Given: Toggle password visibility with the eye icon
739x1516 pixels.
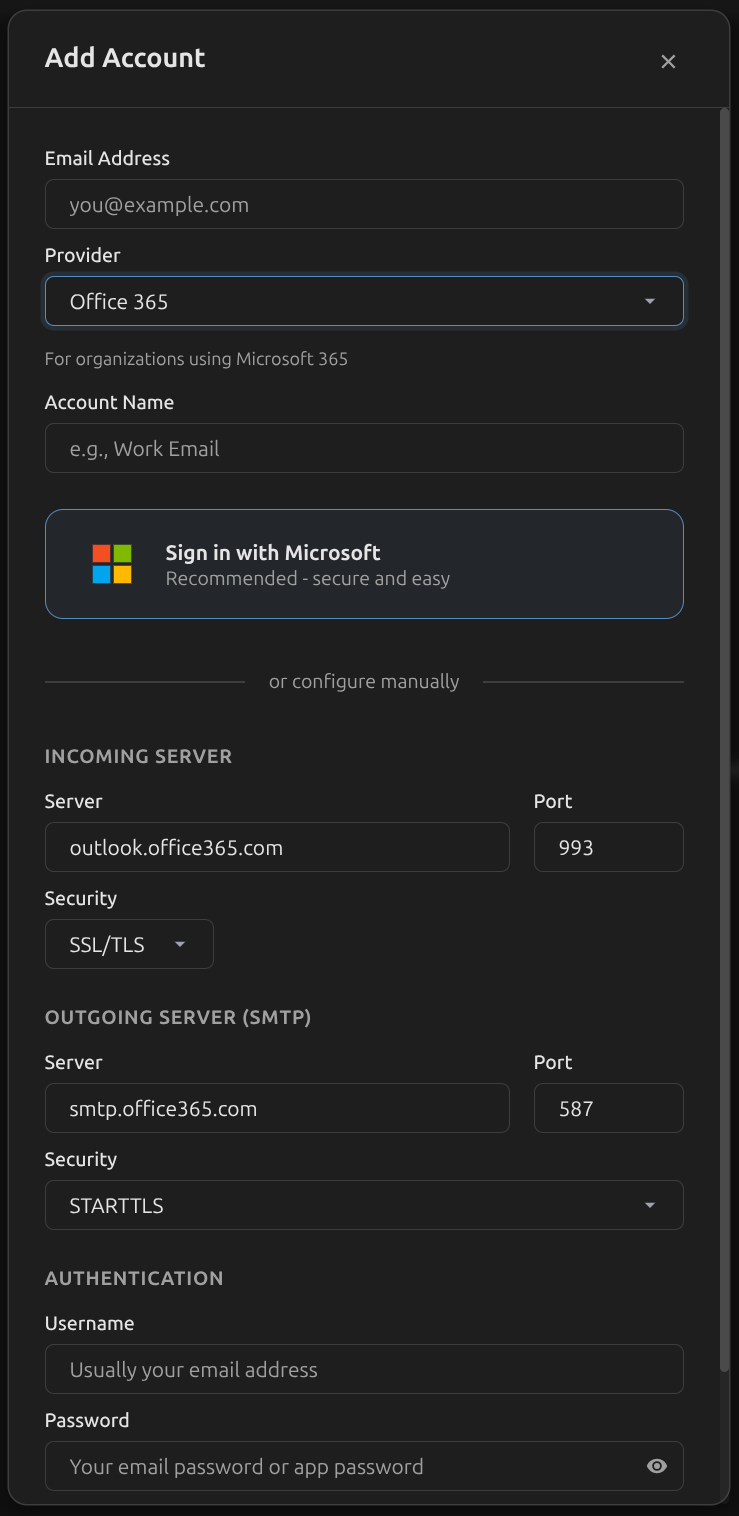Looking at the screenshot, I should click(x=656, y=1466).
